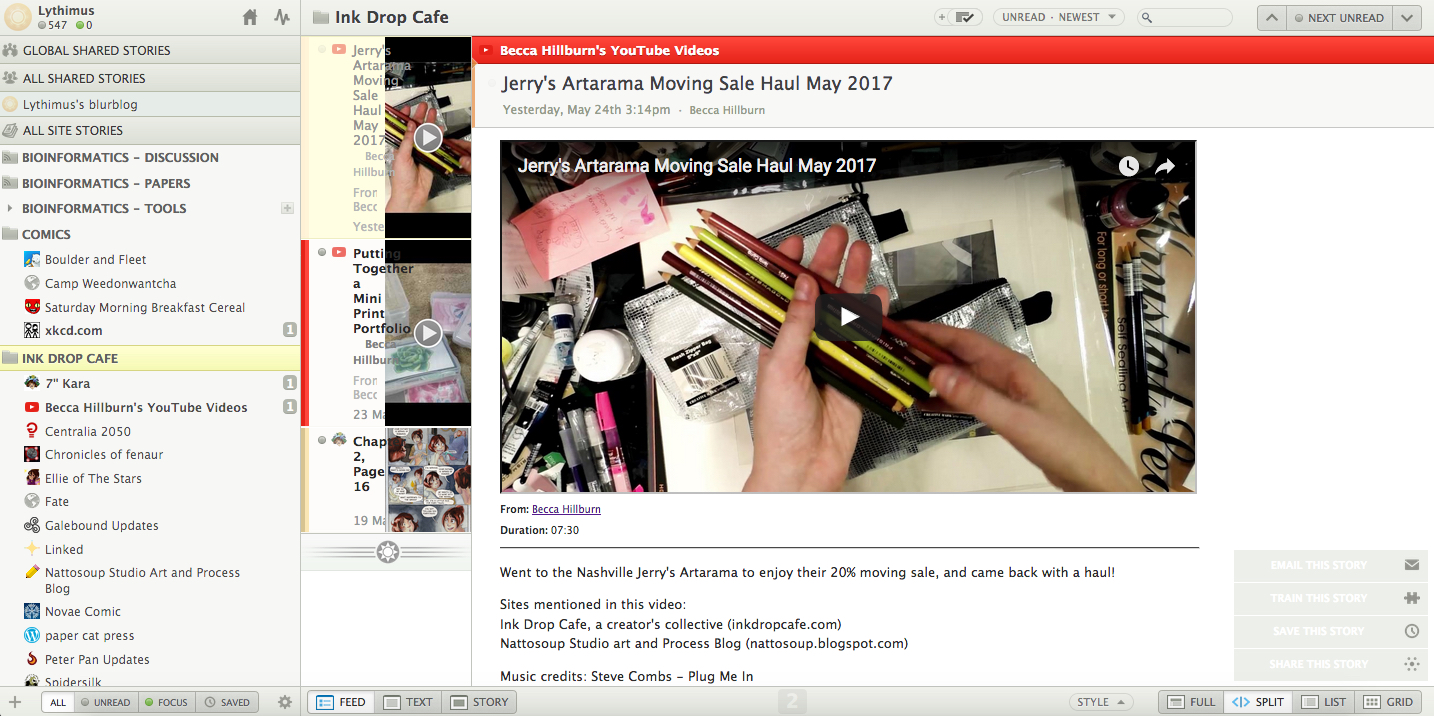Select the Boulder and Fleet feed
Screen dimensions: 1434x716
95,259
